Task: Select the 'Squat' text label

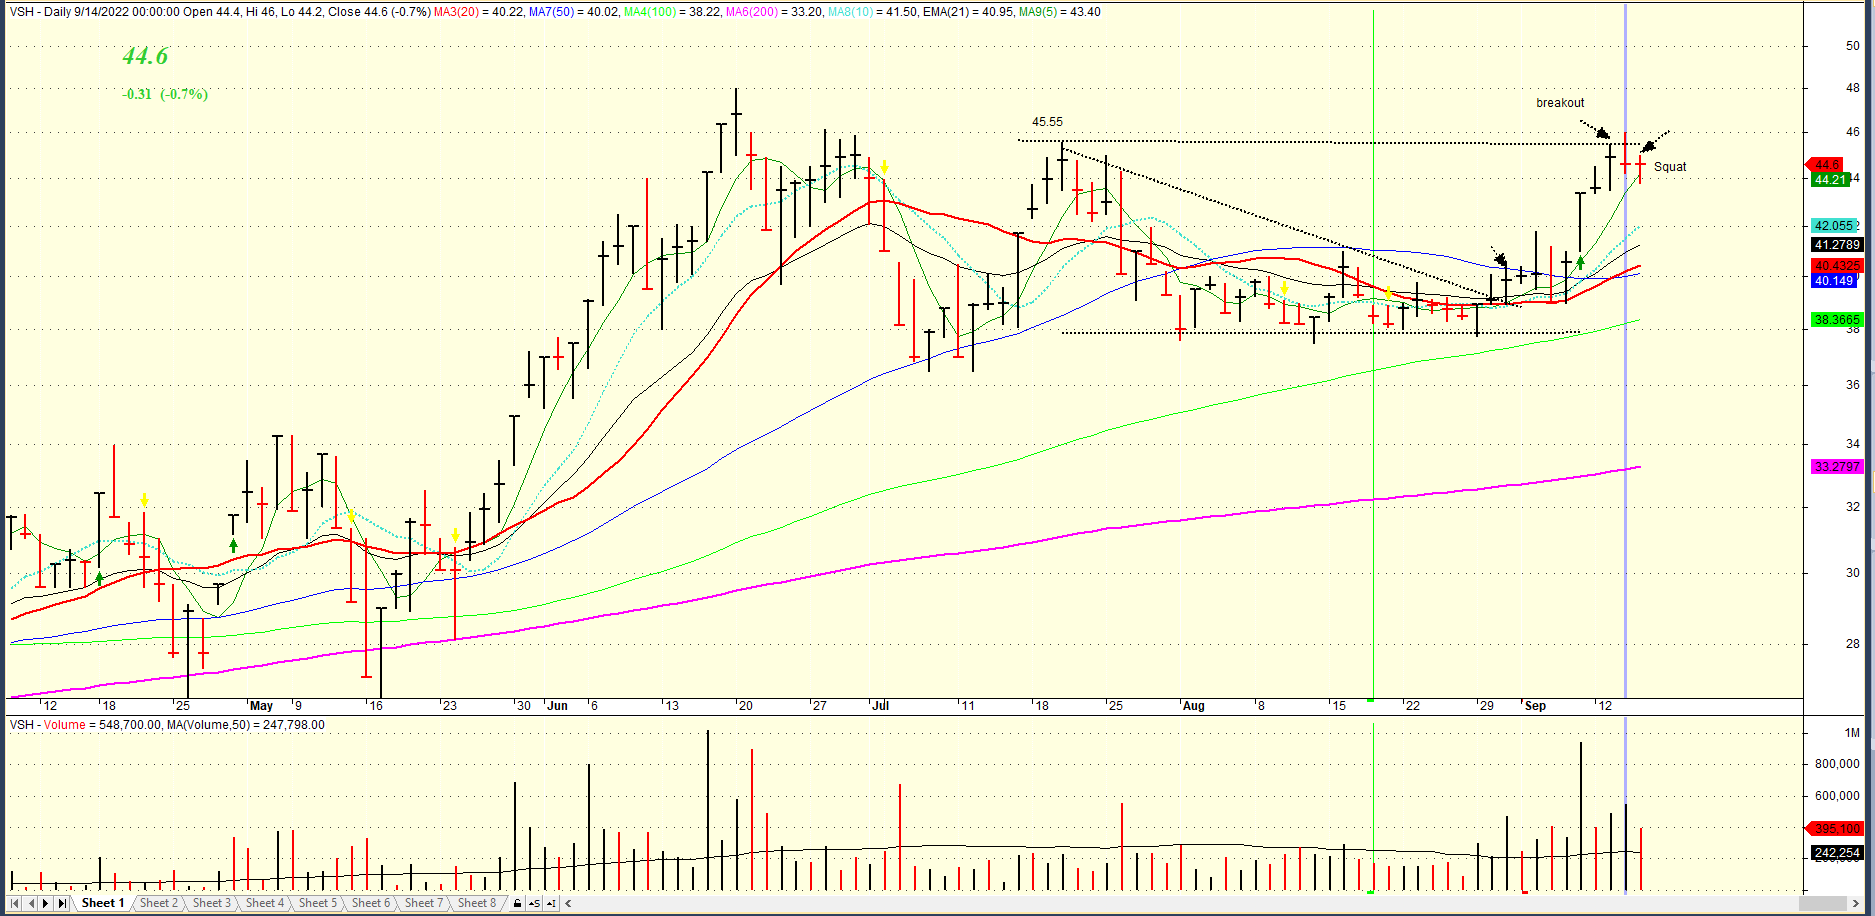Action: [x=1669, y=167]
